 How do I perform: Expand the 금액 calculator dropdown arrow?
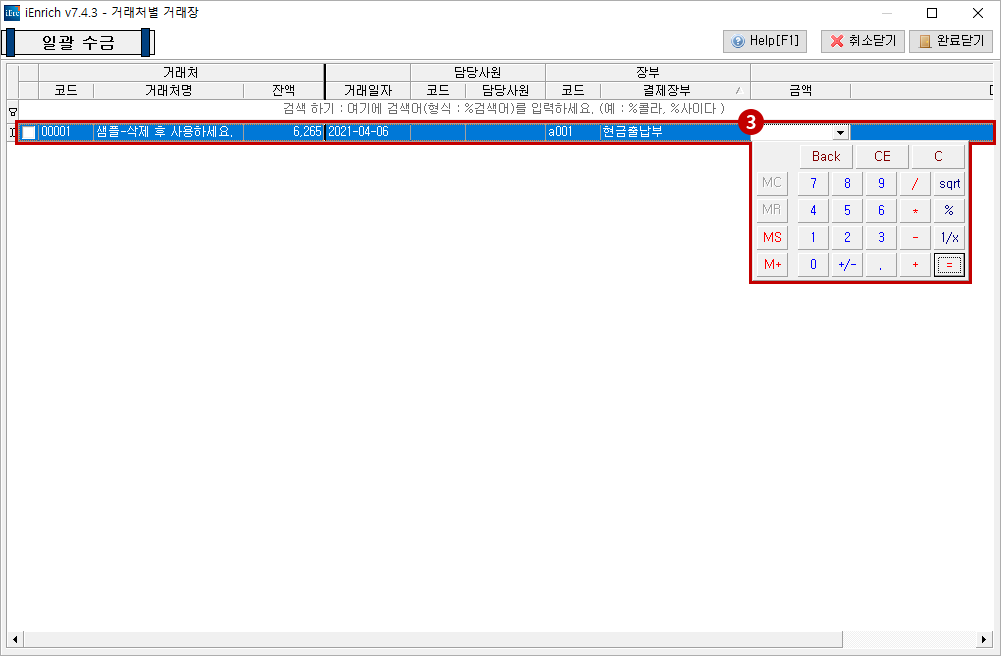(840, 133)
